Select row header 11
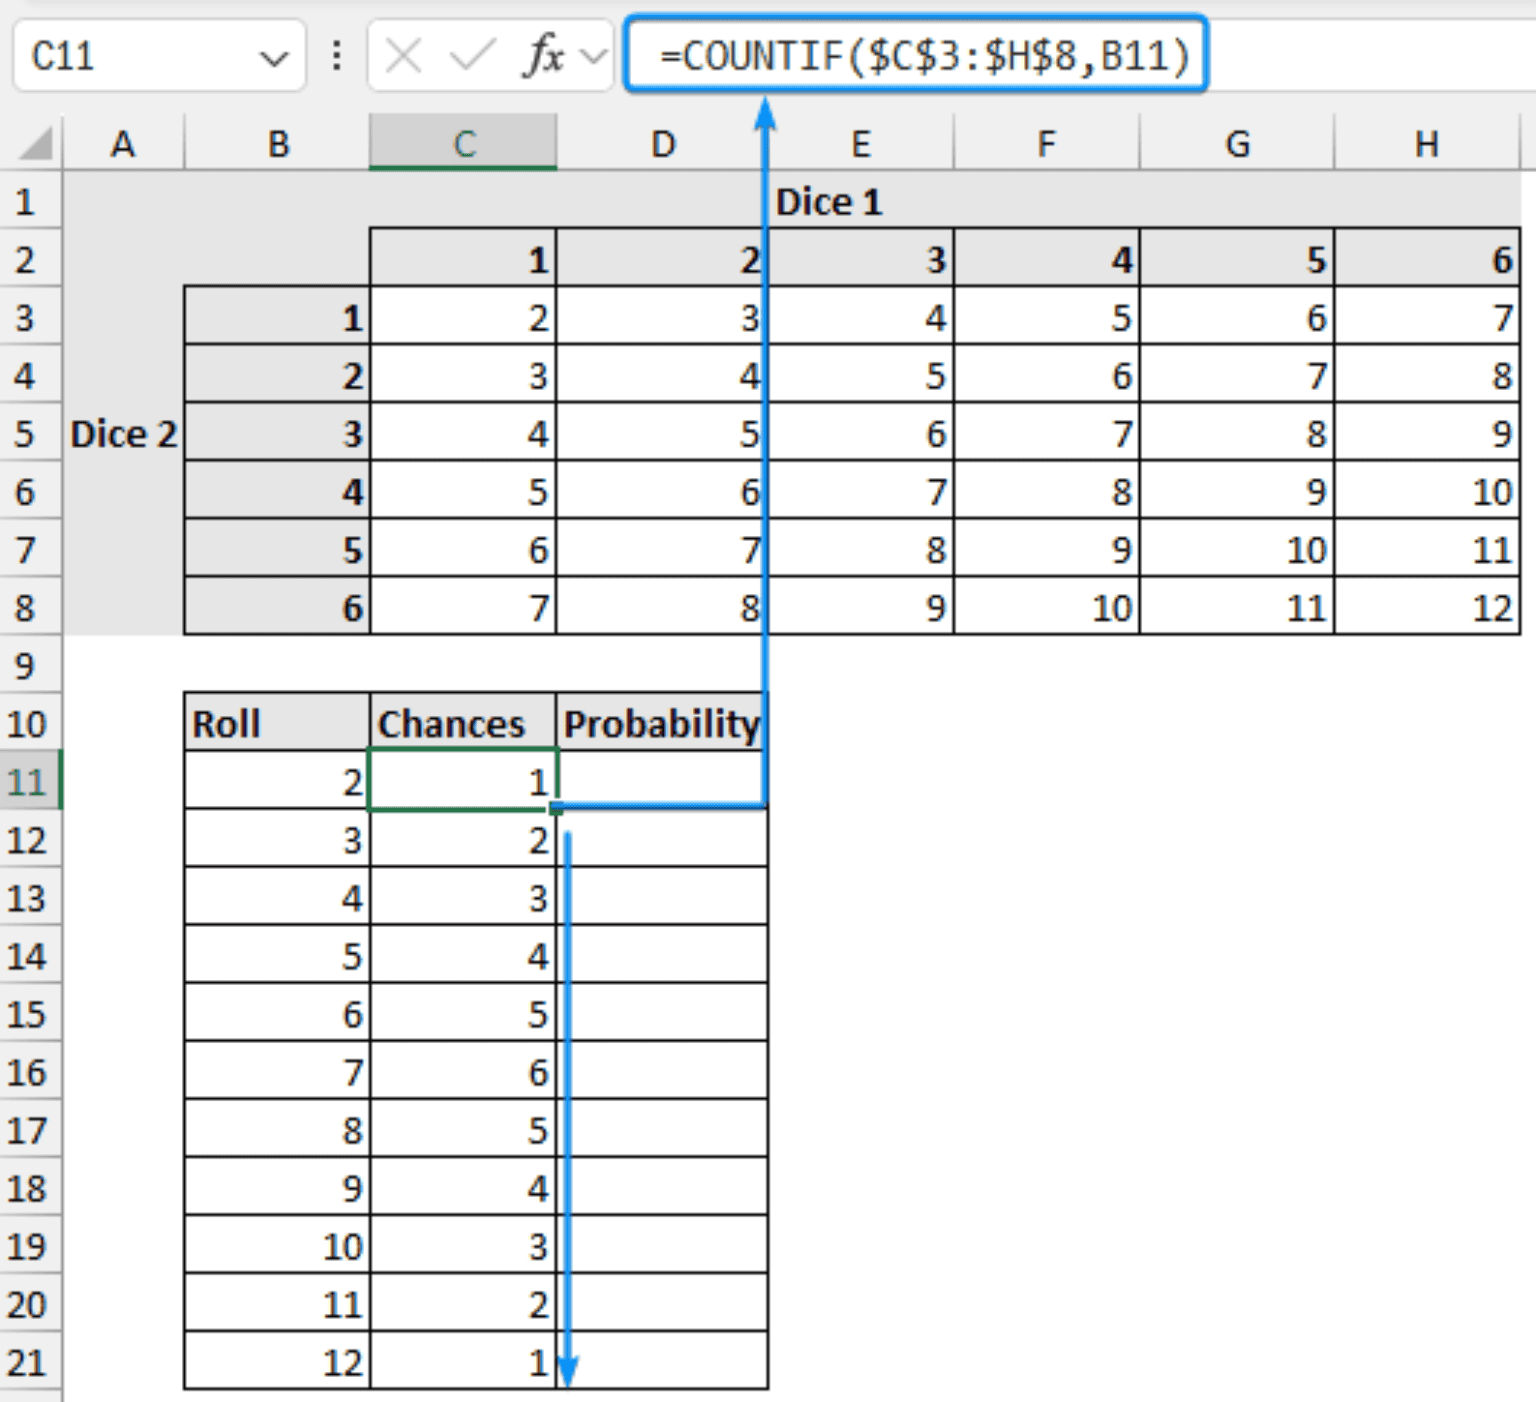The height and width of the screenshot is (1402, 1536). pos(30,783)
